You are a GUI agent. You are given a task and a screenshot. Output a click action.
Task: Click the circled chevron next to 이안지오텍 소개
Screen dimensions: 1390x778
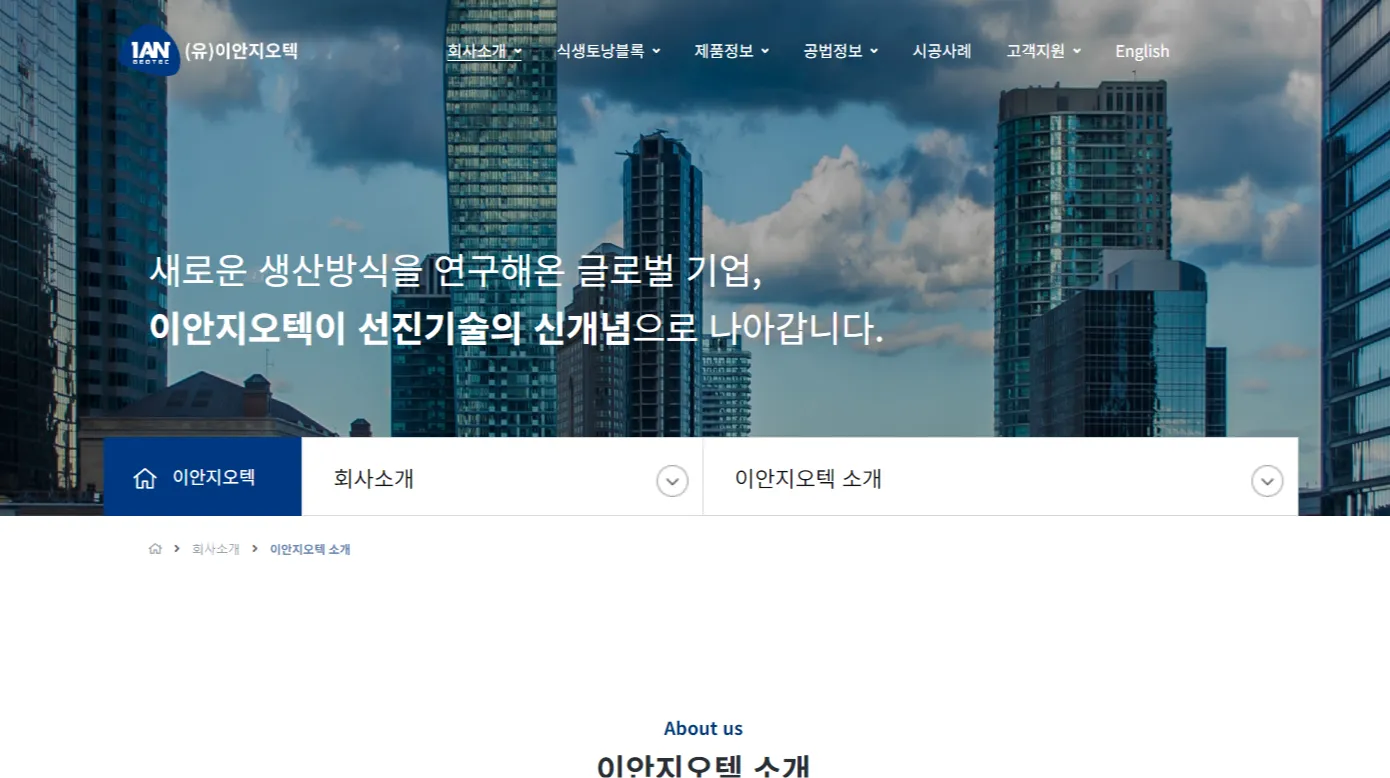1267,481
